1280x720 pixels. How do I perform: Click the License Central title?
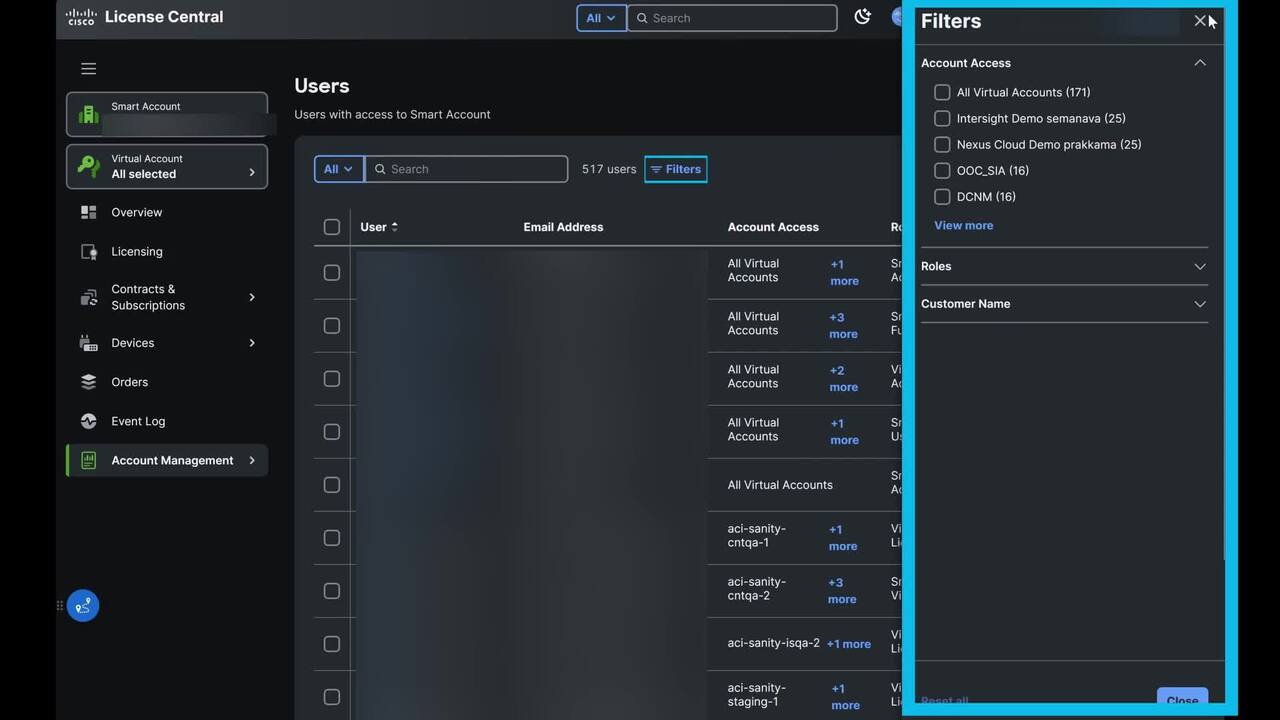pos(164,17)
